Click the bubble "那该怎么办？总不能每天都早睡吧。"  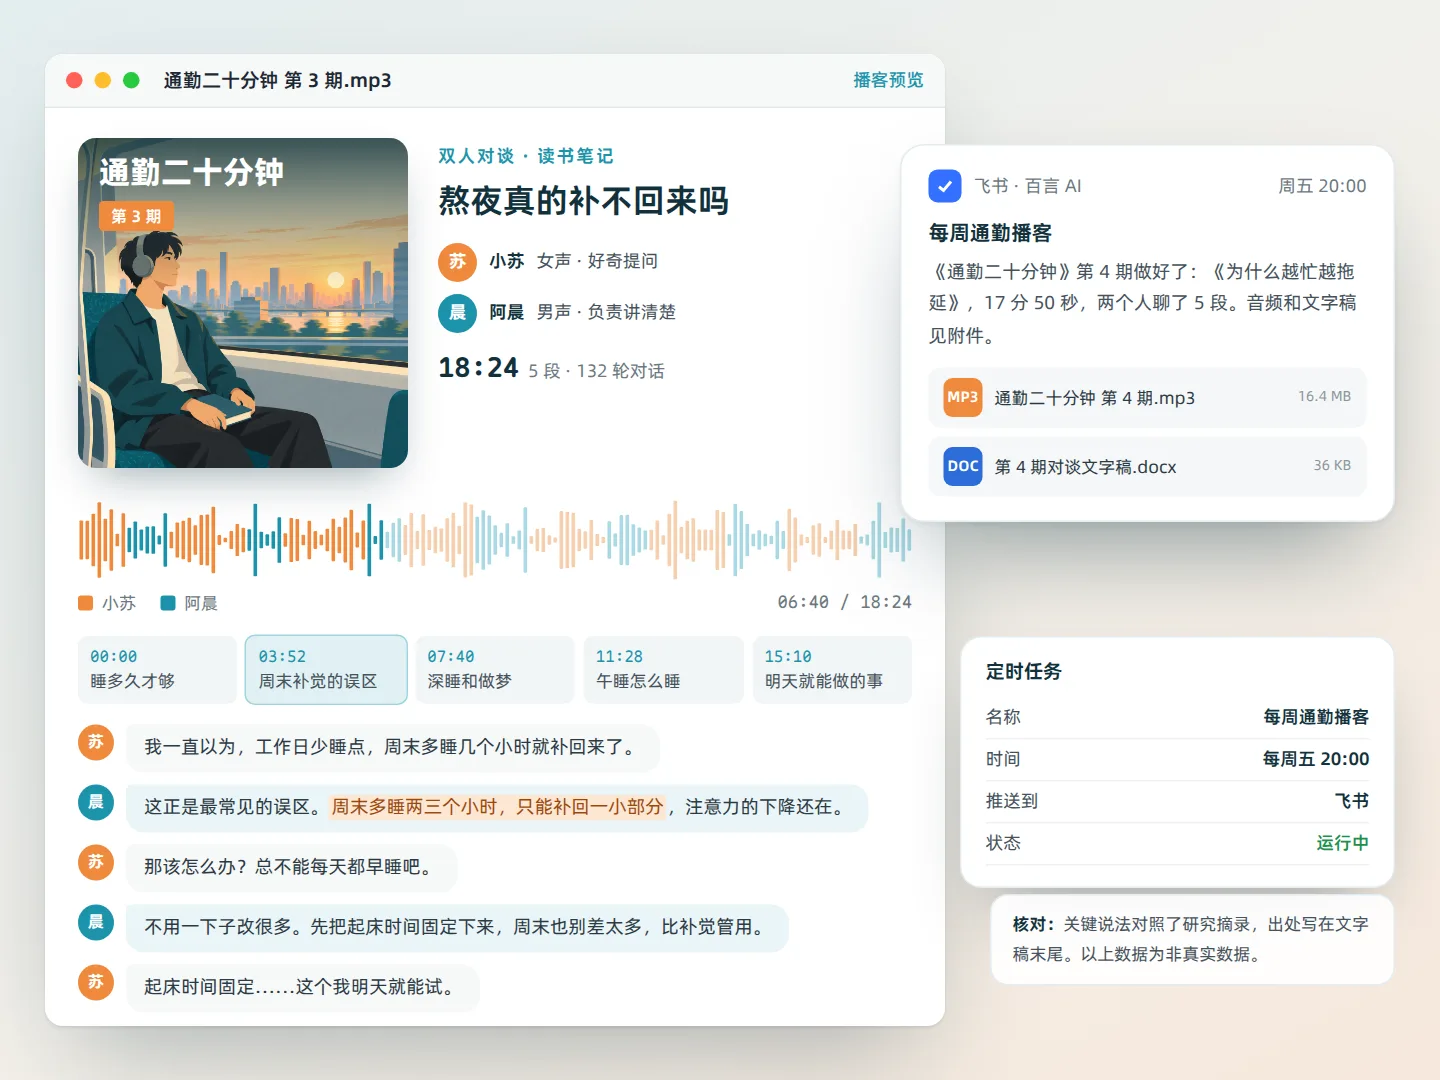(291, 867)
